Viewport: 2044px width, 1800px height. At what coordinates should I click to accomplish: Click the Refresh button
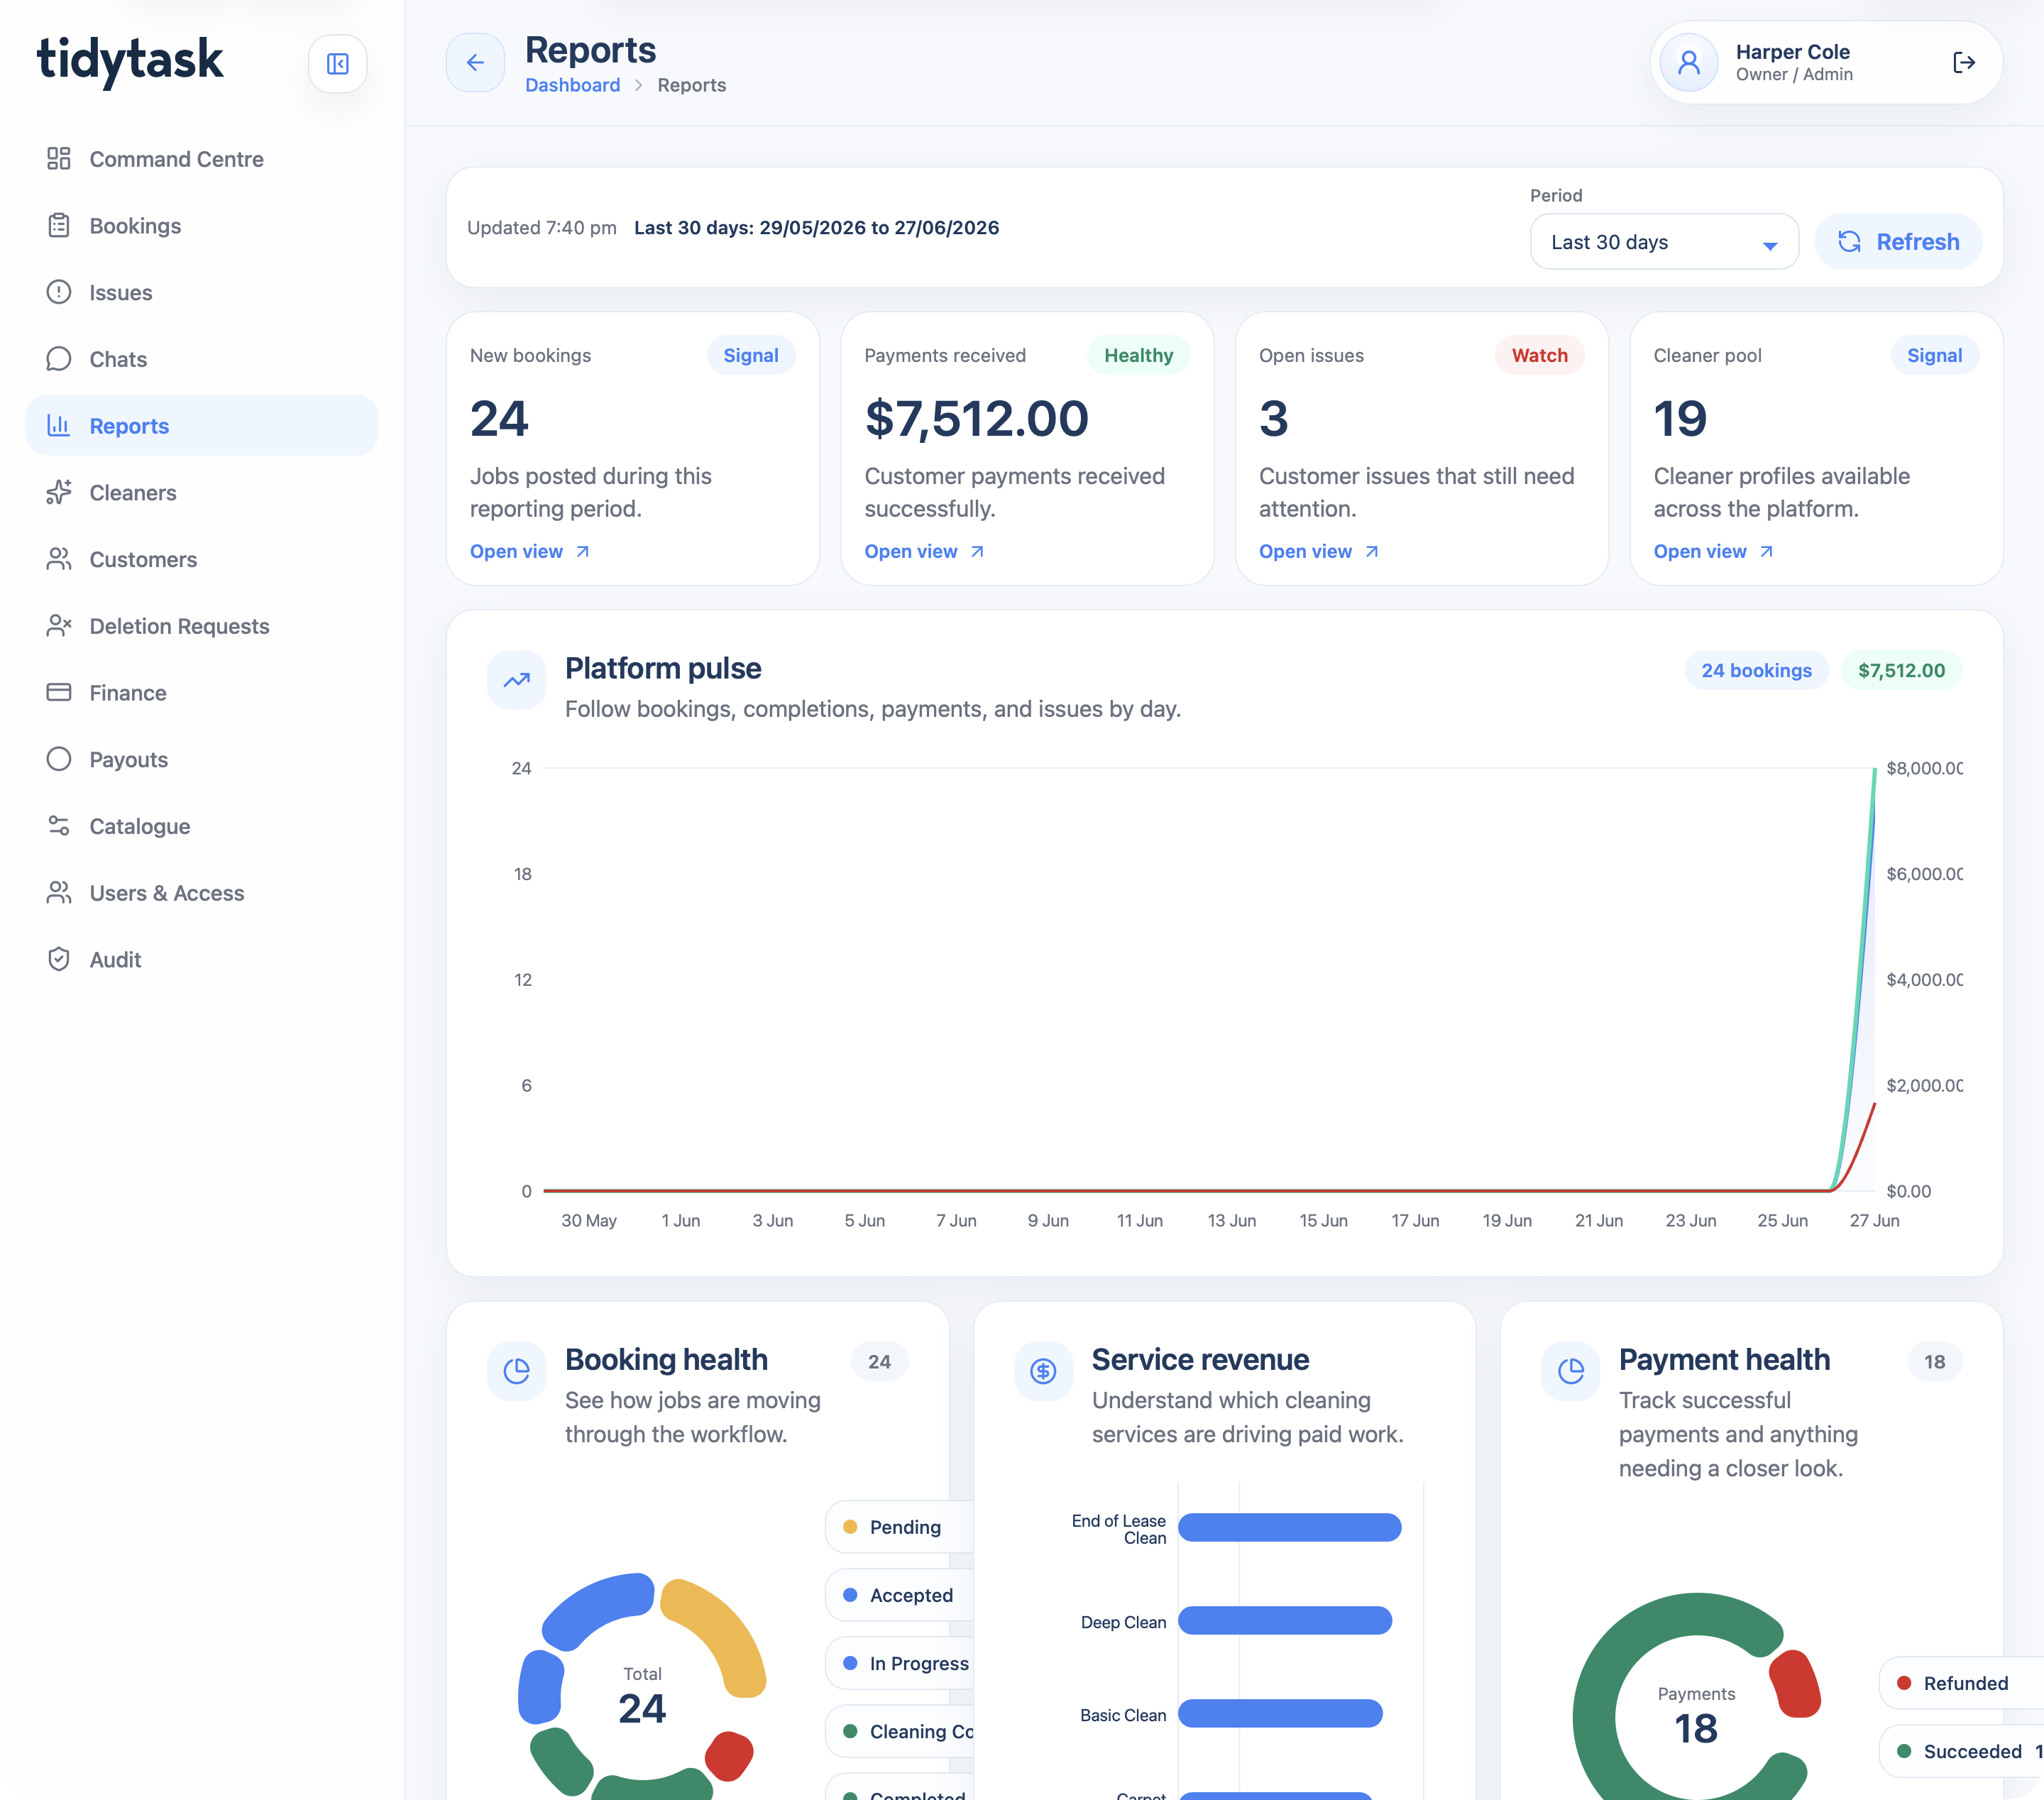coord(1897,242)
